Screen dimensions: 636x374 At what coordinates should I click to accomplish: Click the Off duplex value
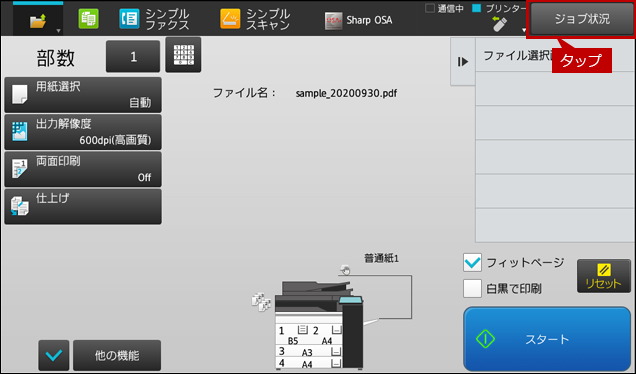(144, 178)
